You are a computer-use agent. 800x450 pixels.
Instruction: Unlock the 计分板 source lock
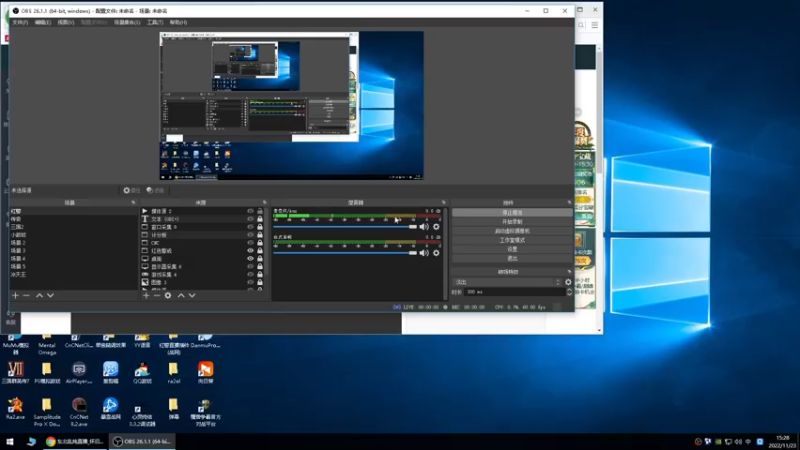[260, 235]
